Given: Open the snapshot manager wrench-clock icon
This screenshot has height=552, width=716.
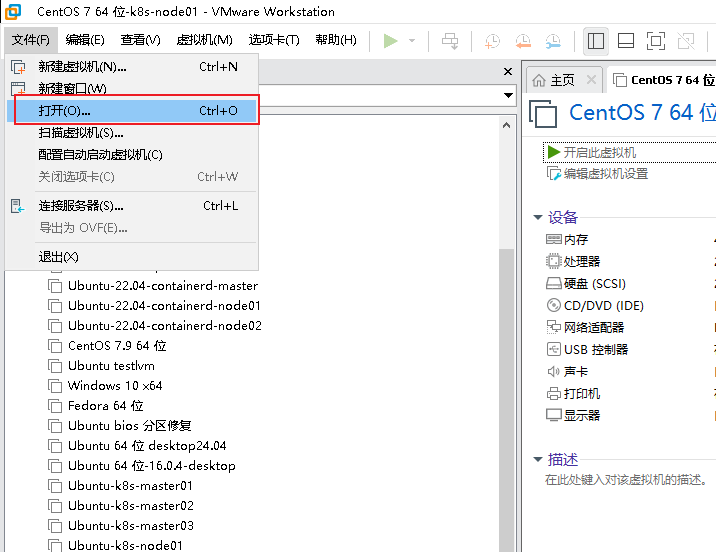Looking at the screenshot, I should tap(553, 41).
